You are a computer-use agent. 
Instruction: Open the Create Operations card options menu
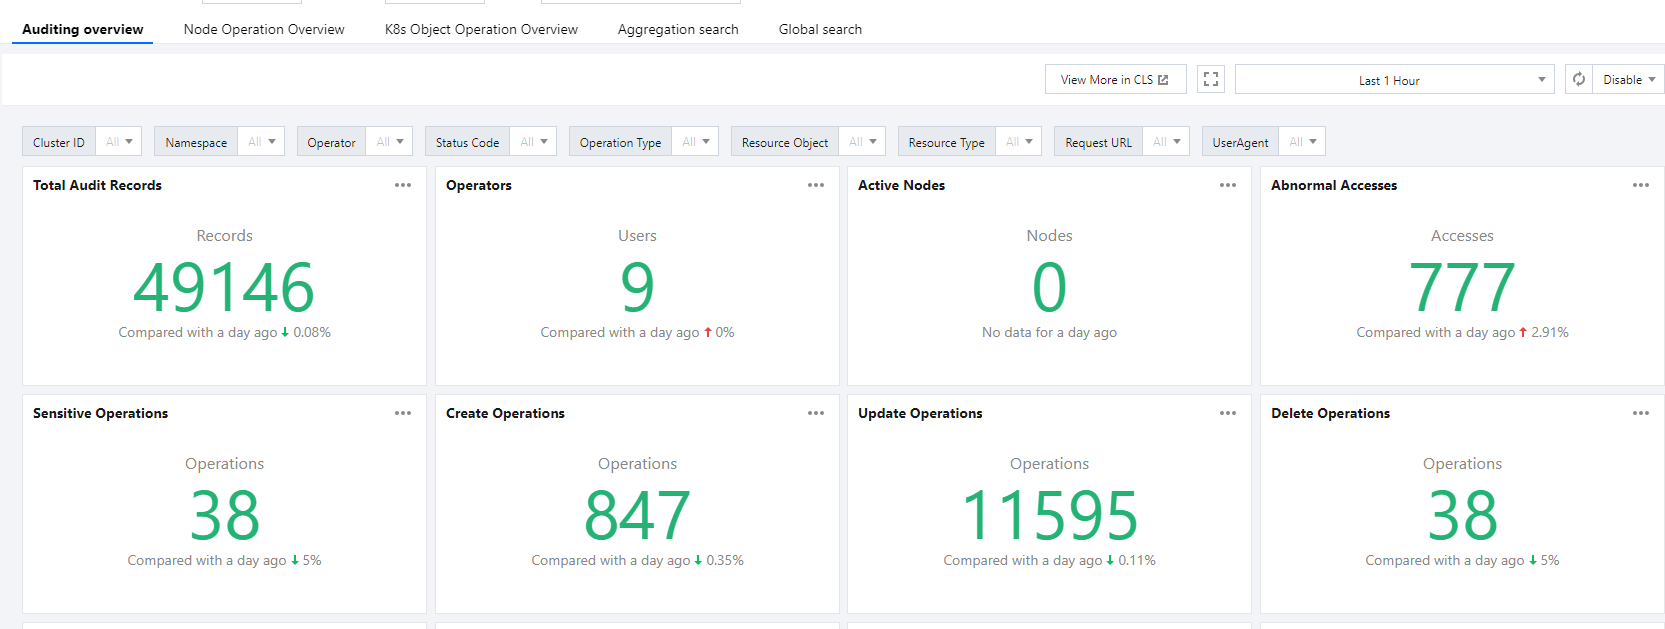tap(816, 413)
